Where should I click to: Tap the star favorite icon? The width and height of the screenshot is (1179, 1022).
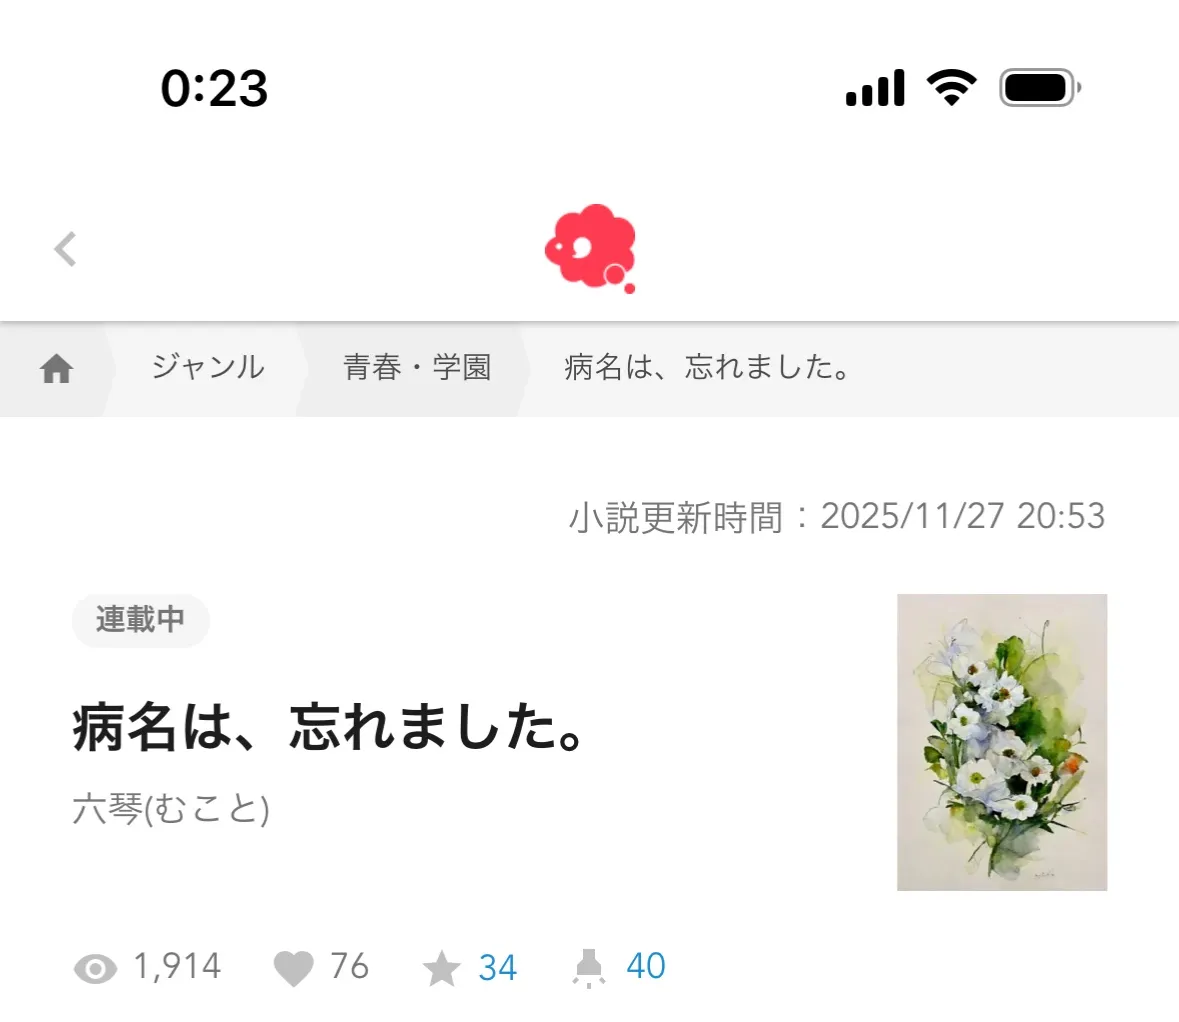coord(441,968)
